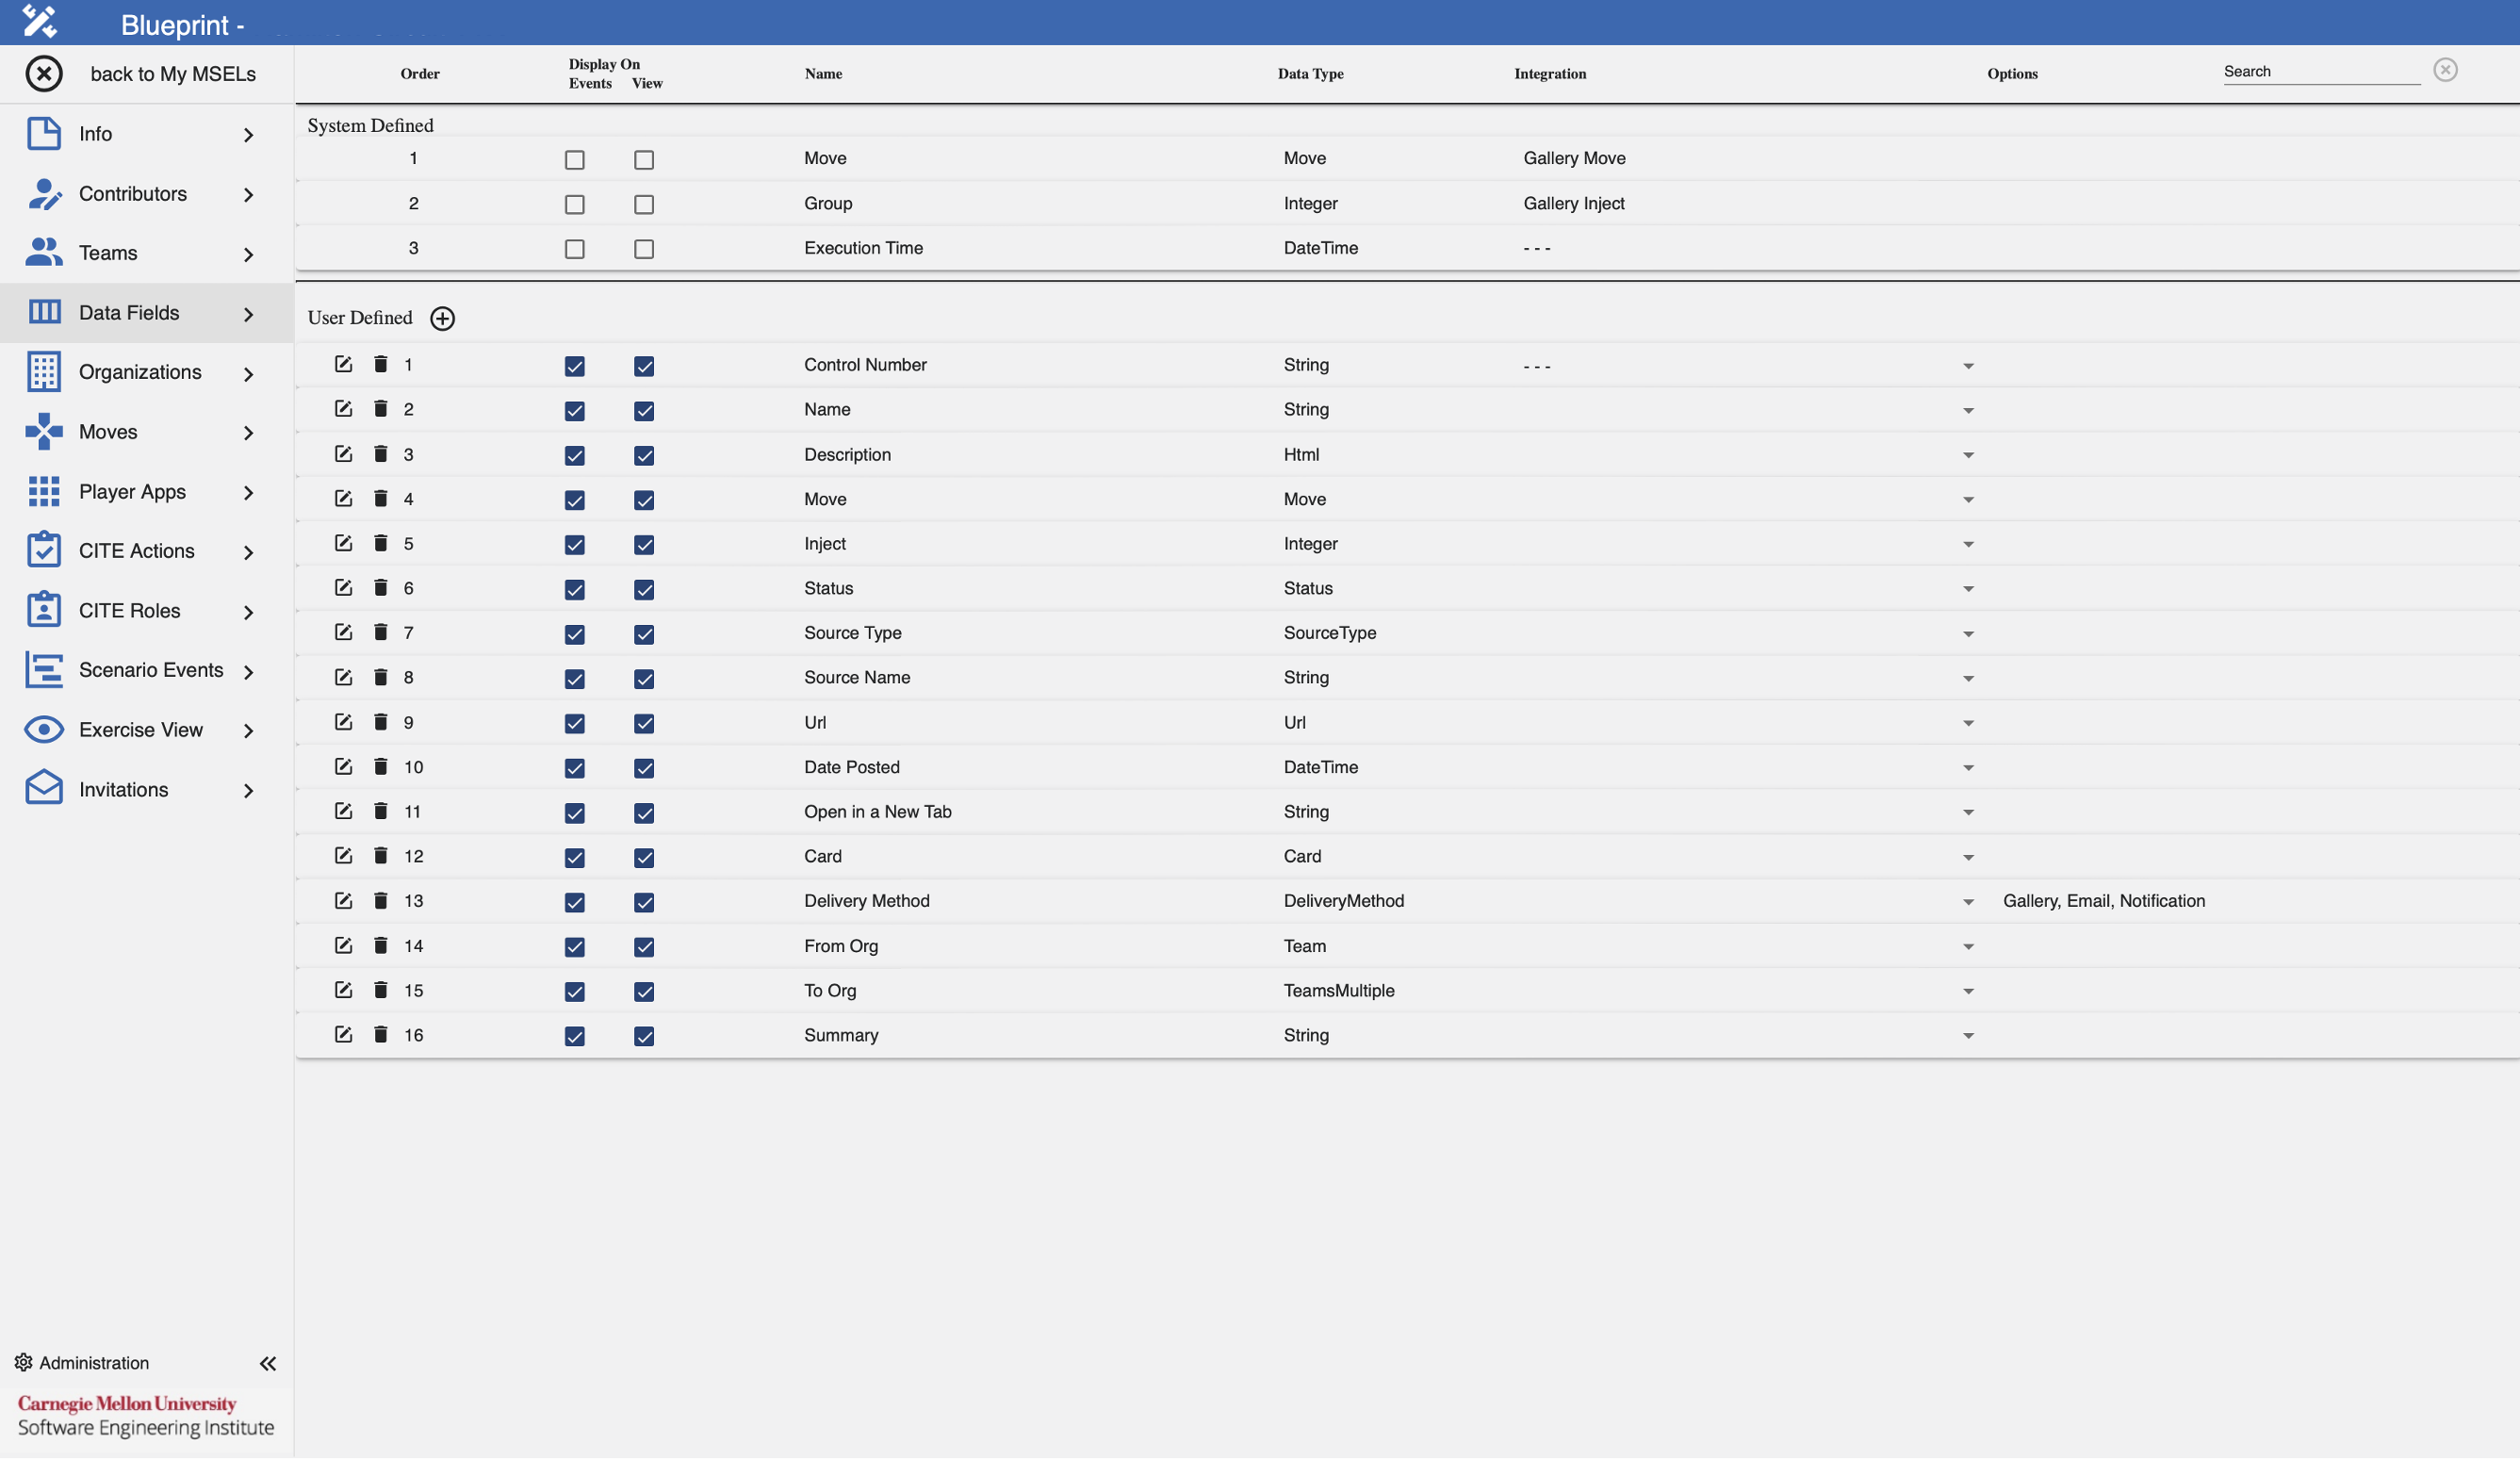Image resolution: width=2520 pixels, height=1461 pixels.
Task: Expand the options dropdown for Card field
Action: [1968, 857]
